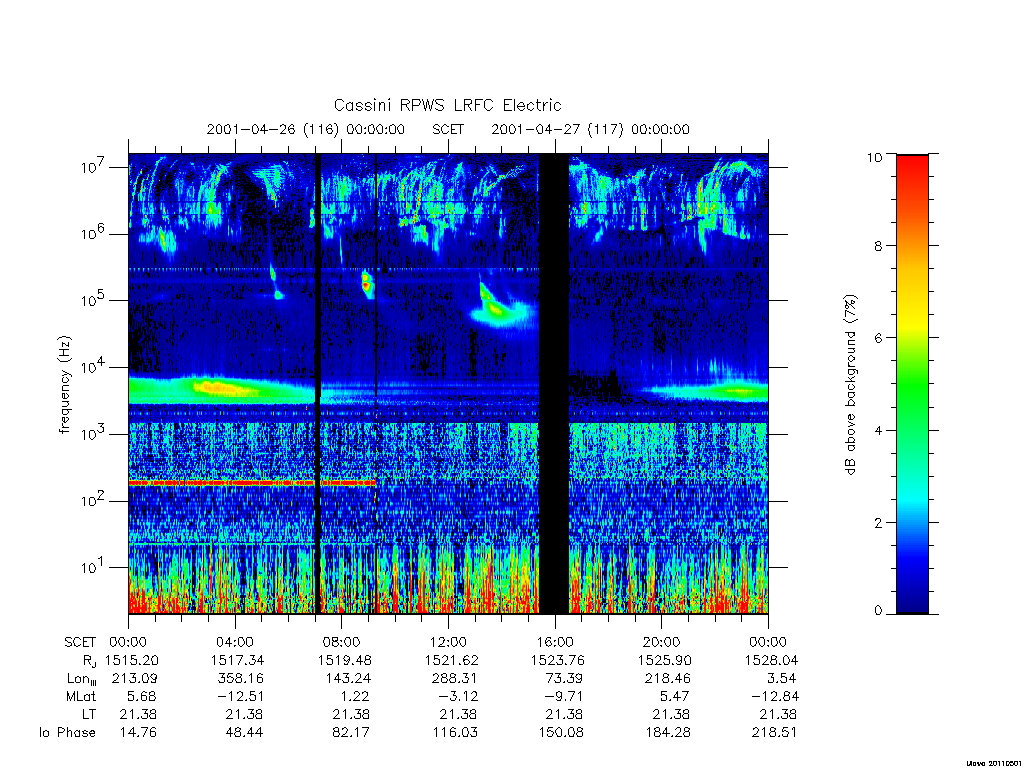The width and height of the screenshot is (1024, 768).
Task: Click the 10^7 frequency tick label
Action: (x=95, y=166)
